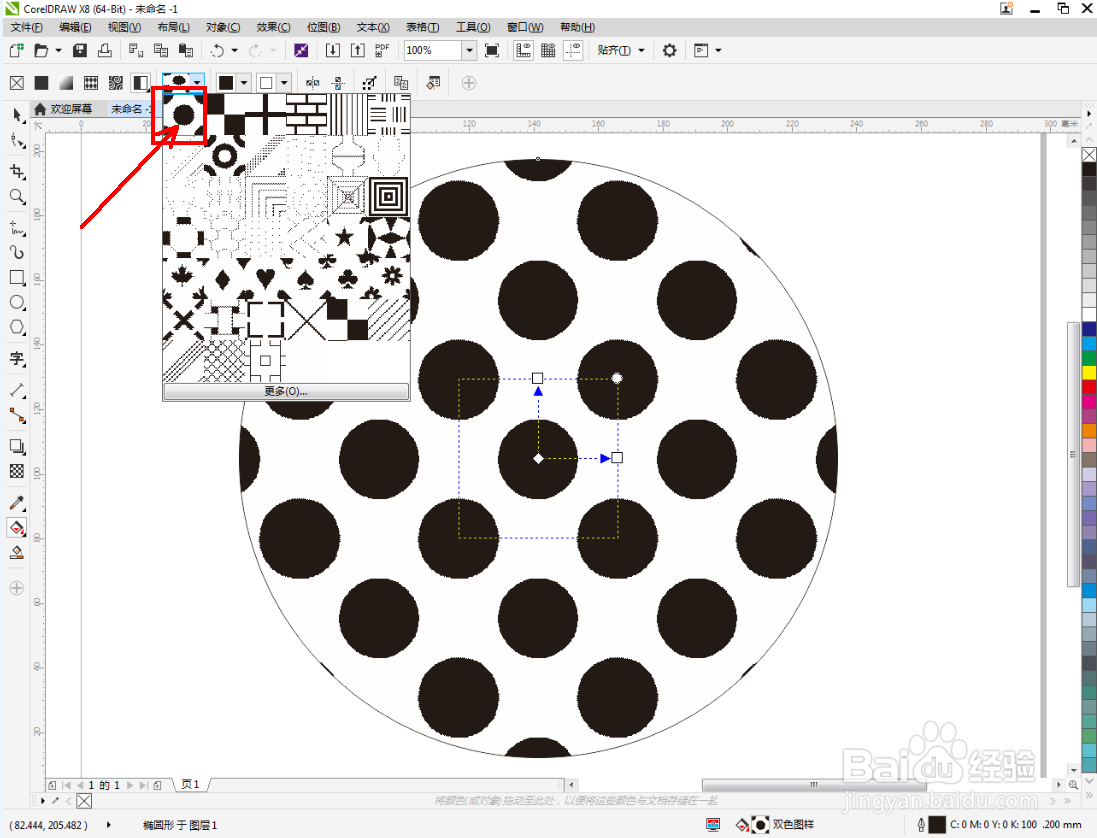Select the Interactive Fill tool

pyautogui.click(x=17, y=528)
